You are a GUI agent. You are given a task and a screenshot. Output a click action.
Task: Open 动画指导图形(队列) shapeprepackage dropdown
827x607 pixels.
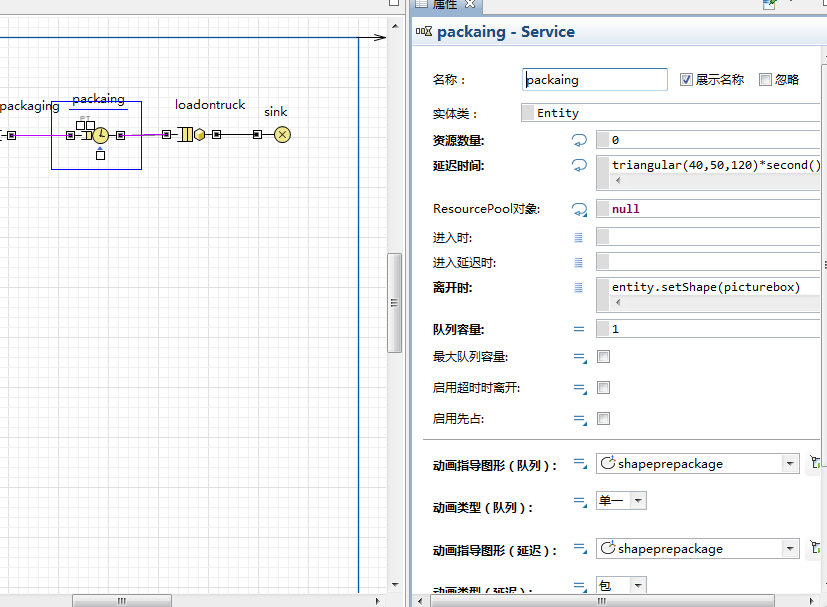(790, 464)
